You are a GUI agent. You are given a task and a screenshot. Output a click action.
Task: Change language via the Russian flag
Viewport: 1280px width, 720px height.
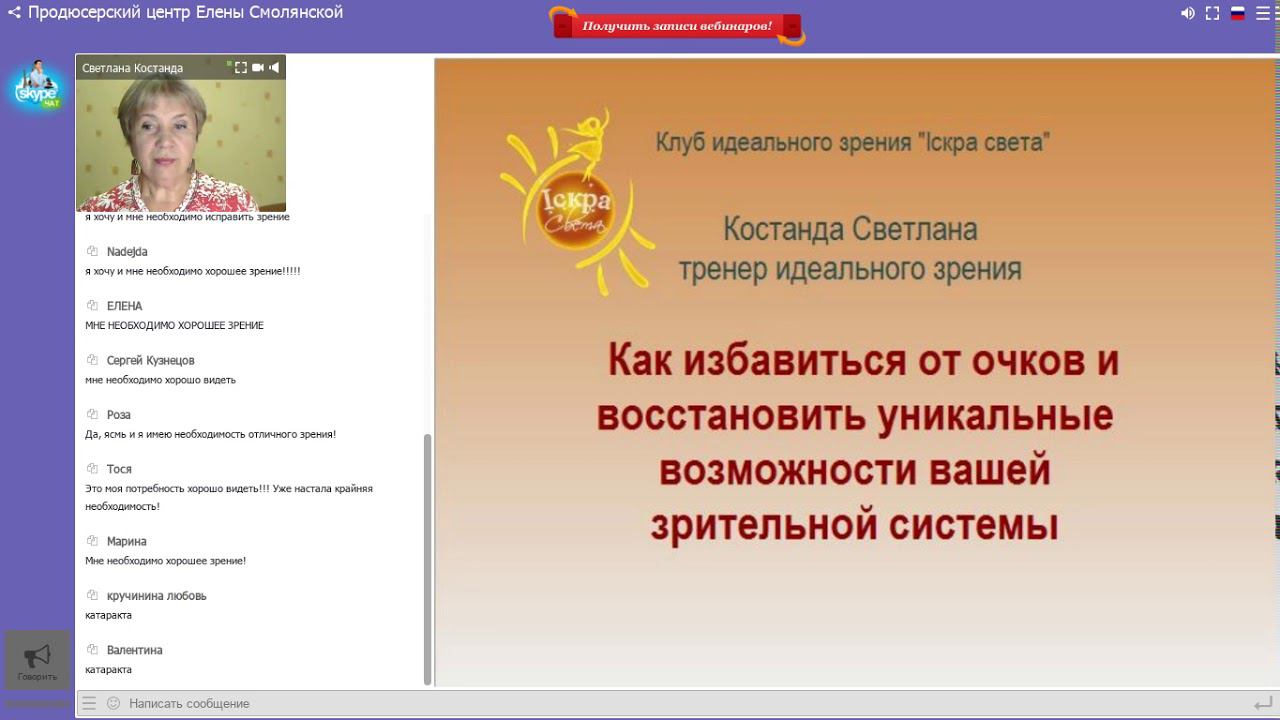point(1238,13)
